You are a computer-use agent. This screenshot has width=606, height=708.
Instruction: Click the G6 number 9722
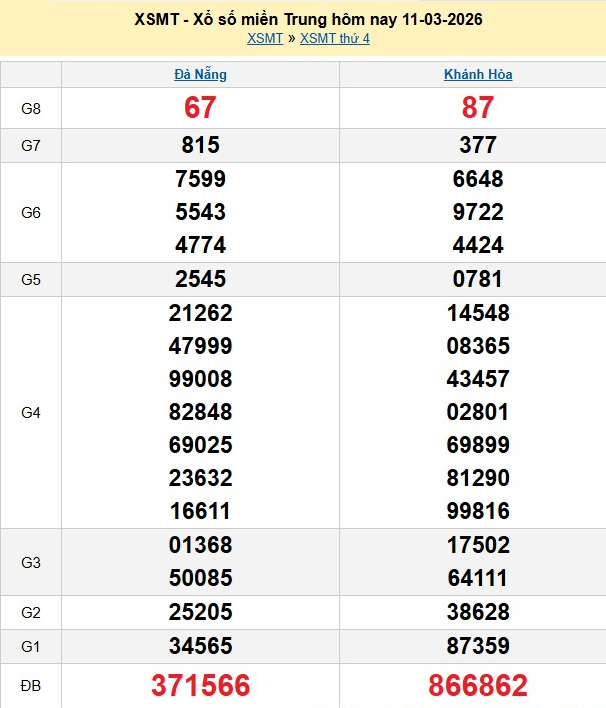click(478, 212)
